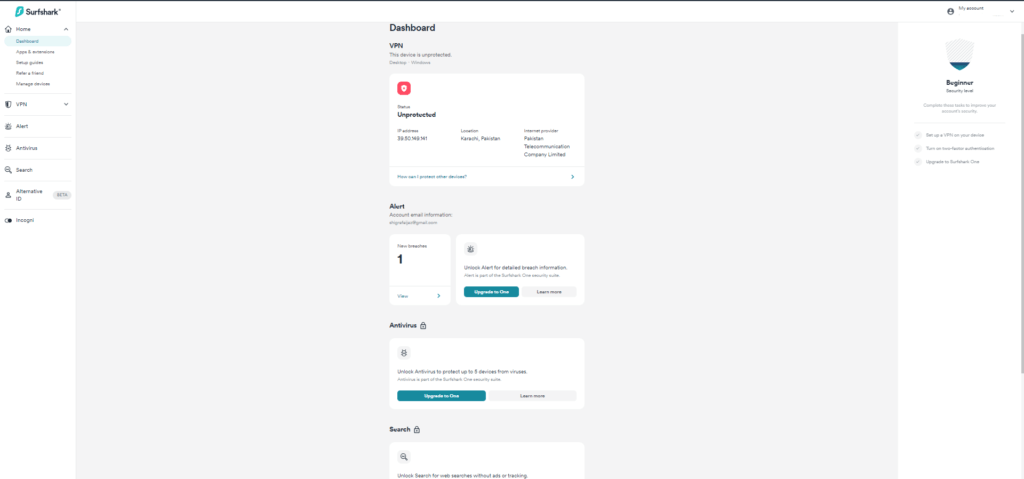Check 'Upgrade to Surfshark One' task
The height and width of the screenshot is (479, 1024).
918,161
